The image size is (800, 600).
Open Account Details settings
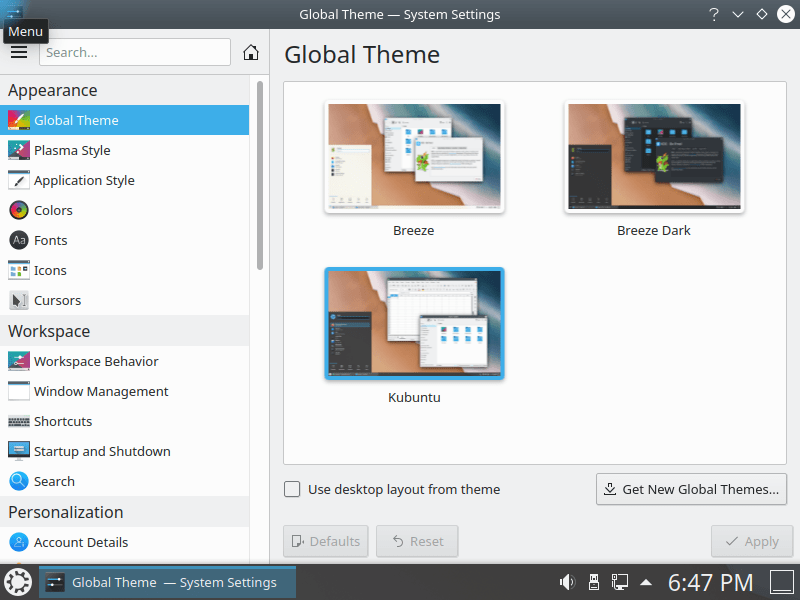point(124,542)
